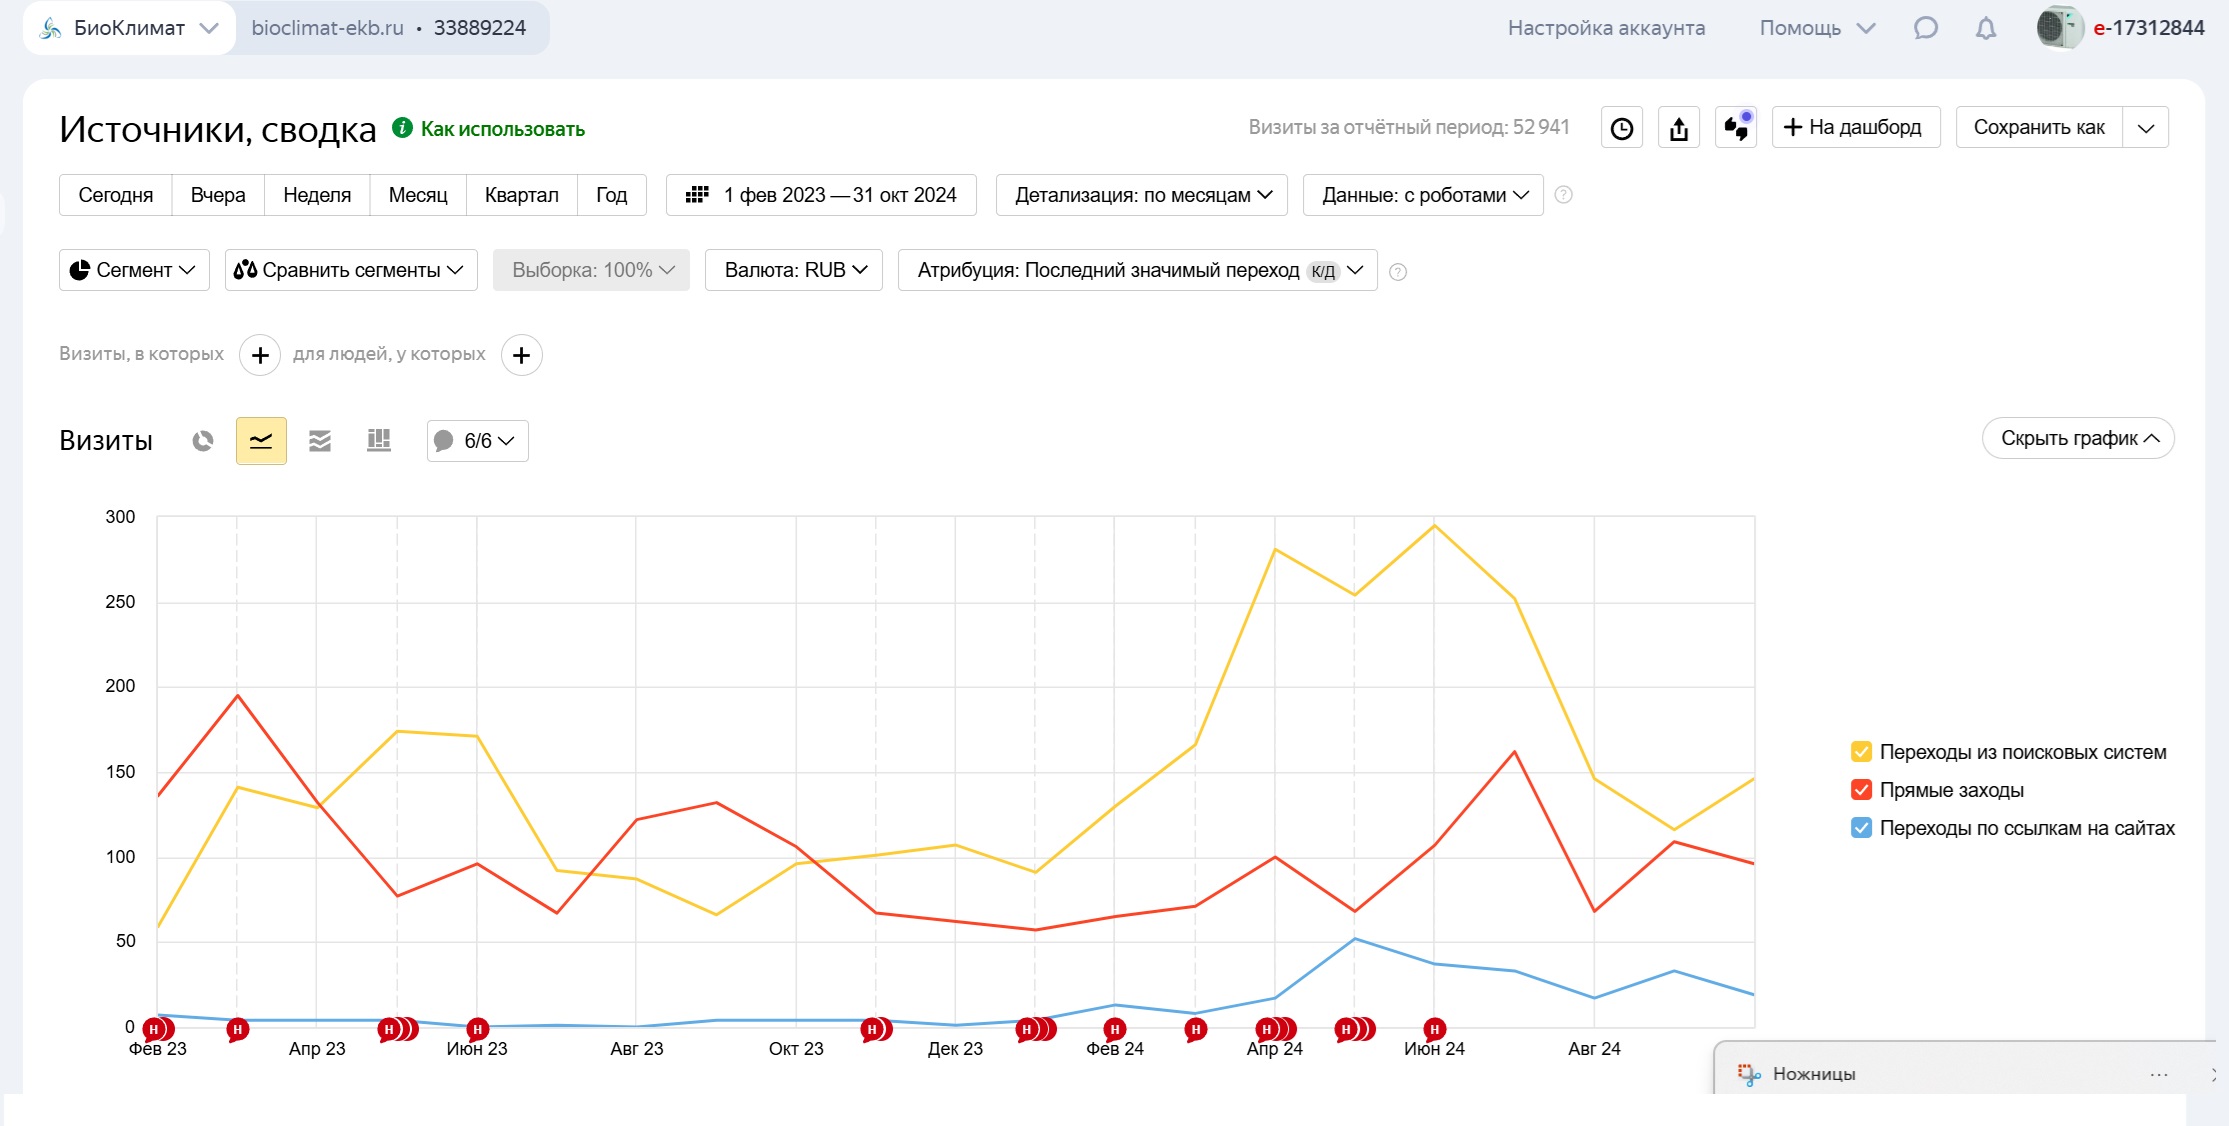
Task: Click annotation marker under Июн 24
Action: (x=1434, y=1029)
